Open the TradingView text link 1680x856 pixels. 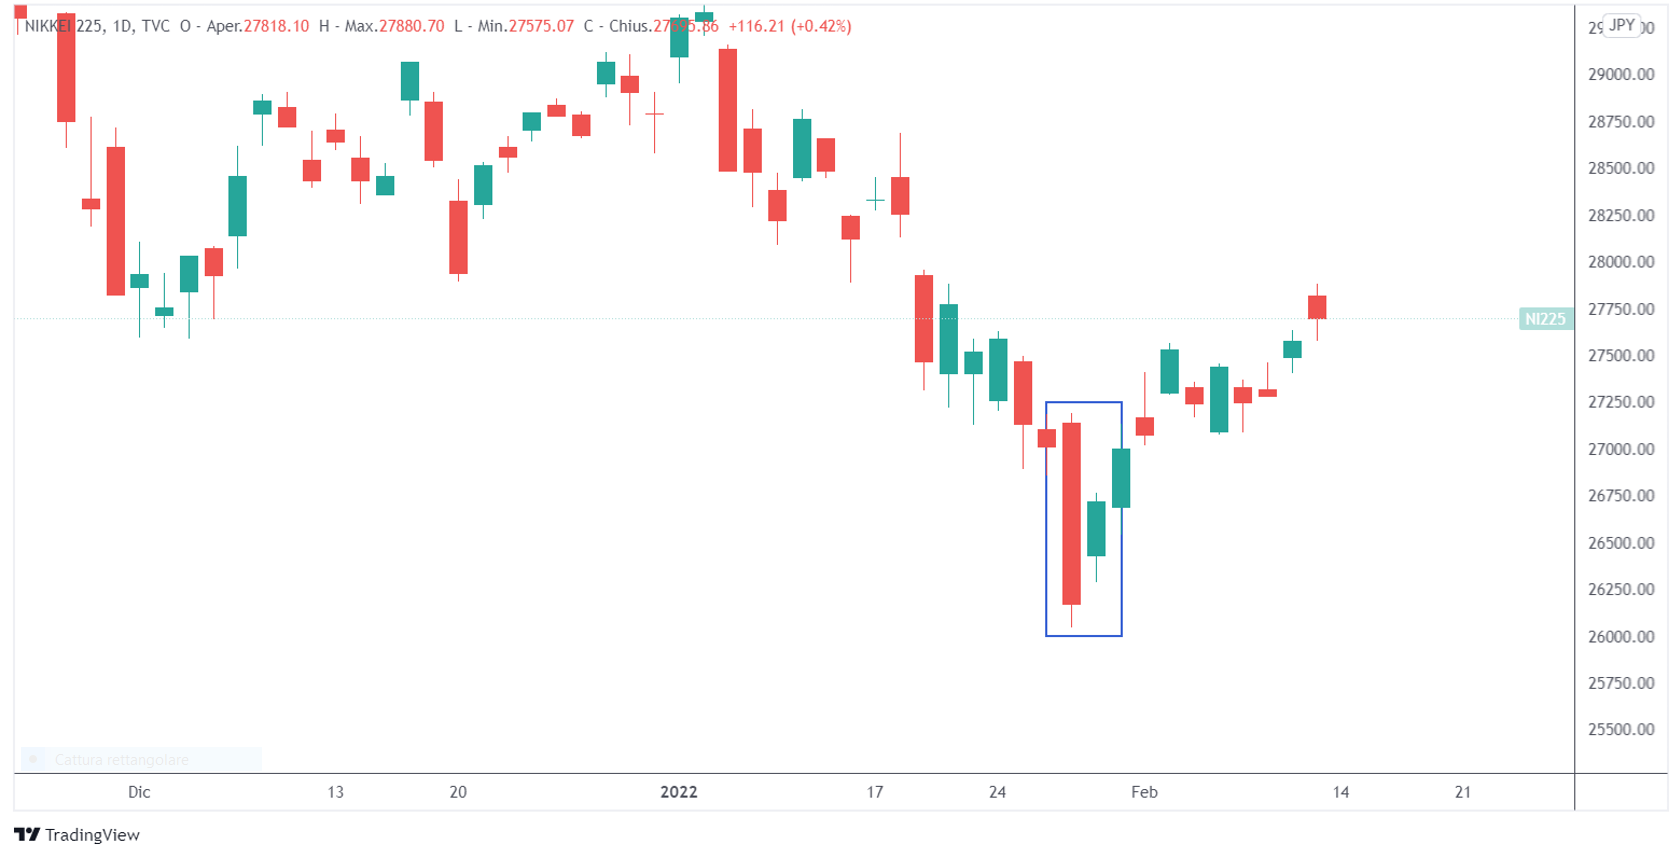92,835
